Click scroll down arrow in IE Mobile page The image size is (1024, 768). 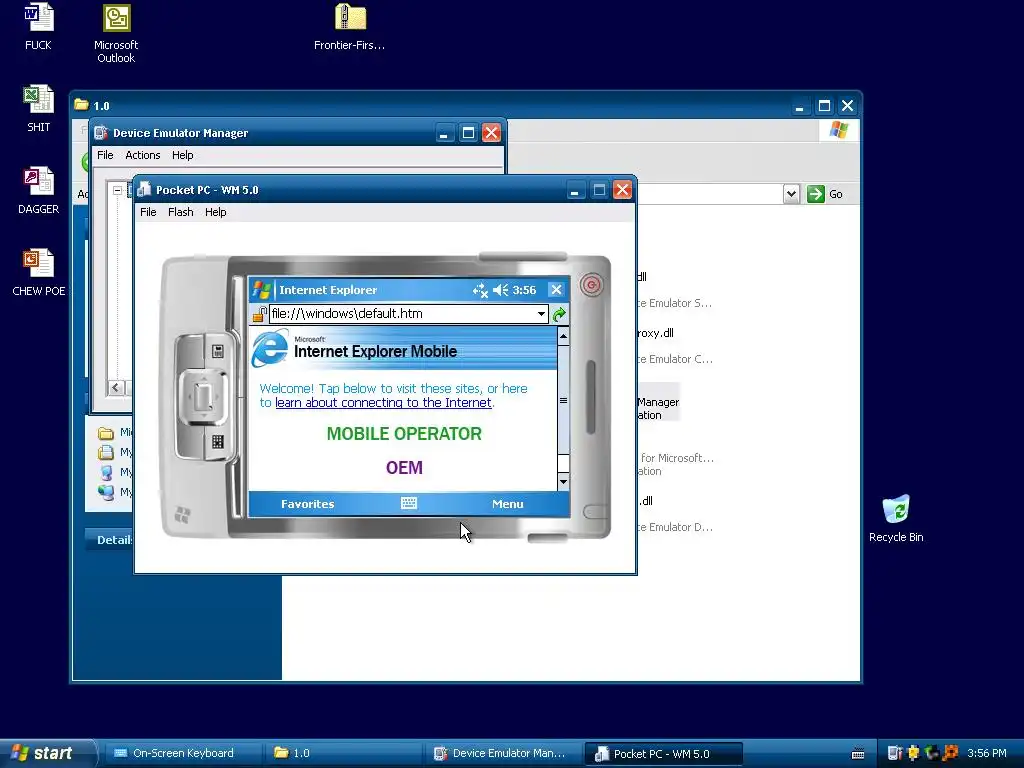tap(563, 482)
